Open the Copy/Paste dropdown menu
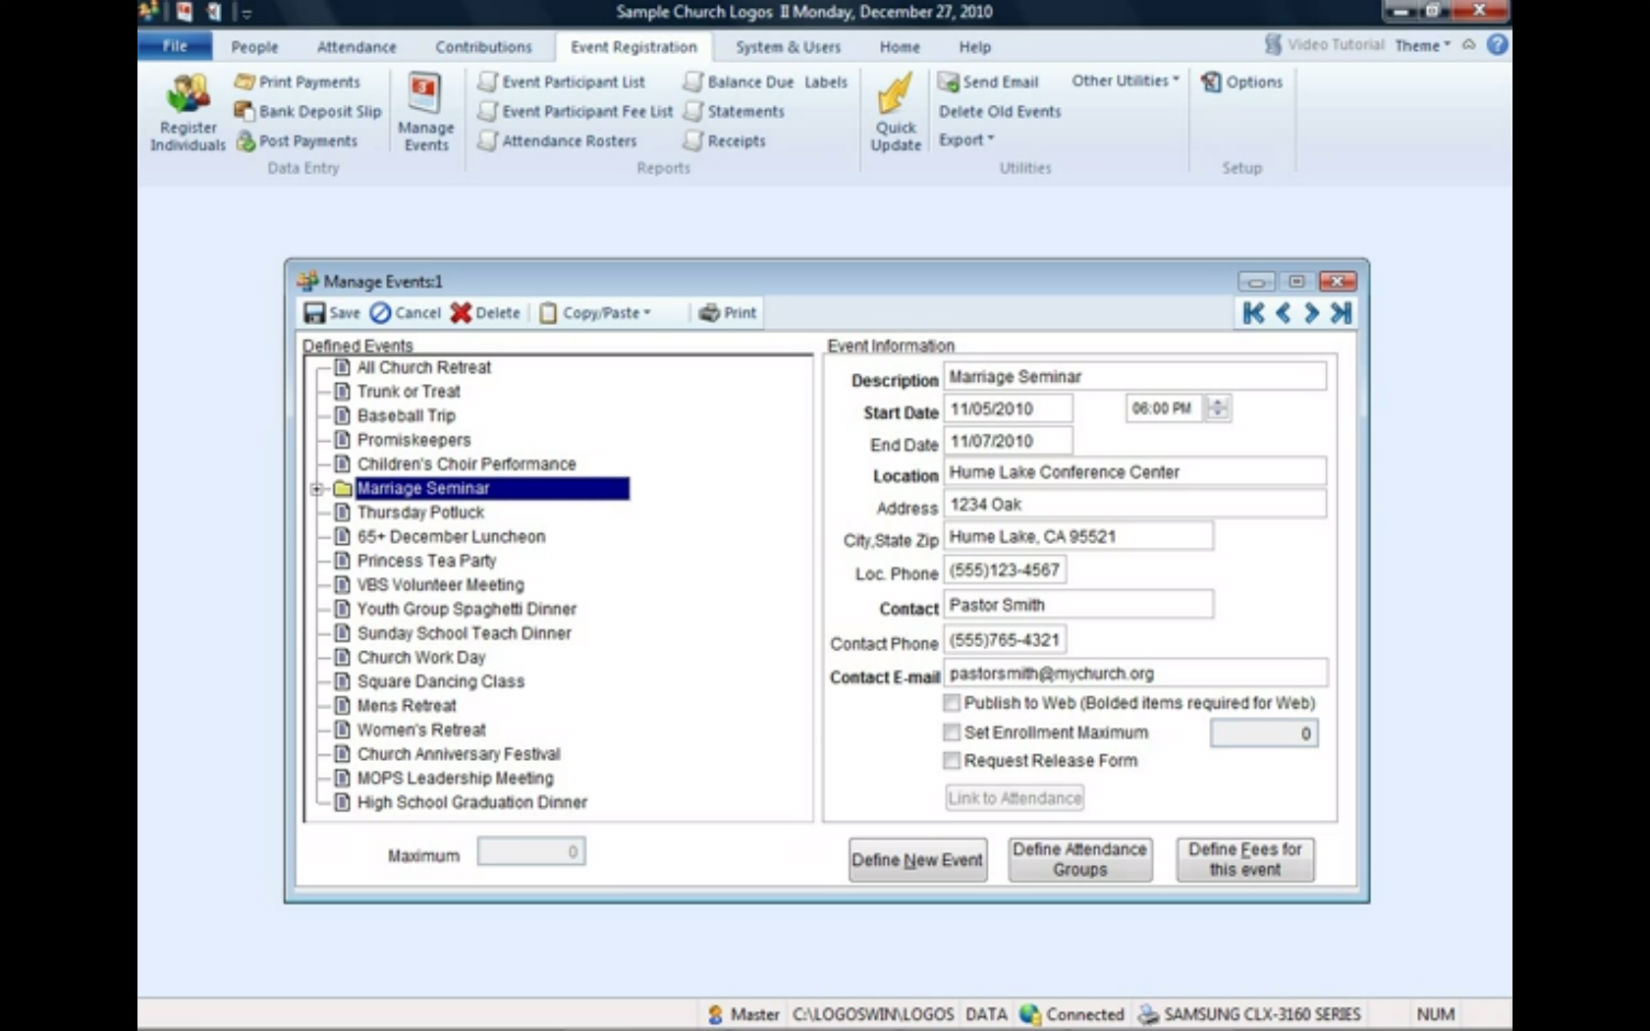Viewport: 1650px width, 1031px height. click(x=598, y=312)
